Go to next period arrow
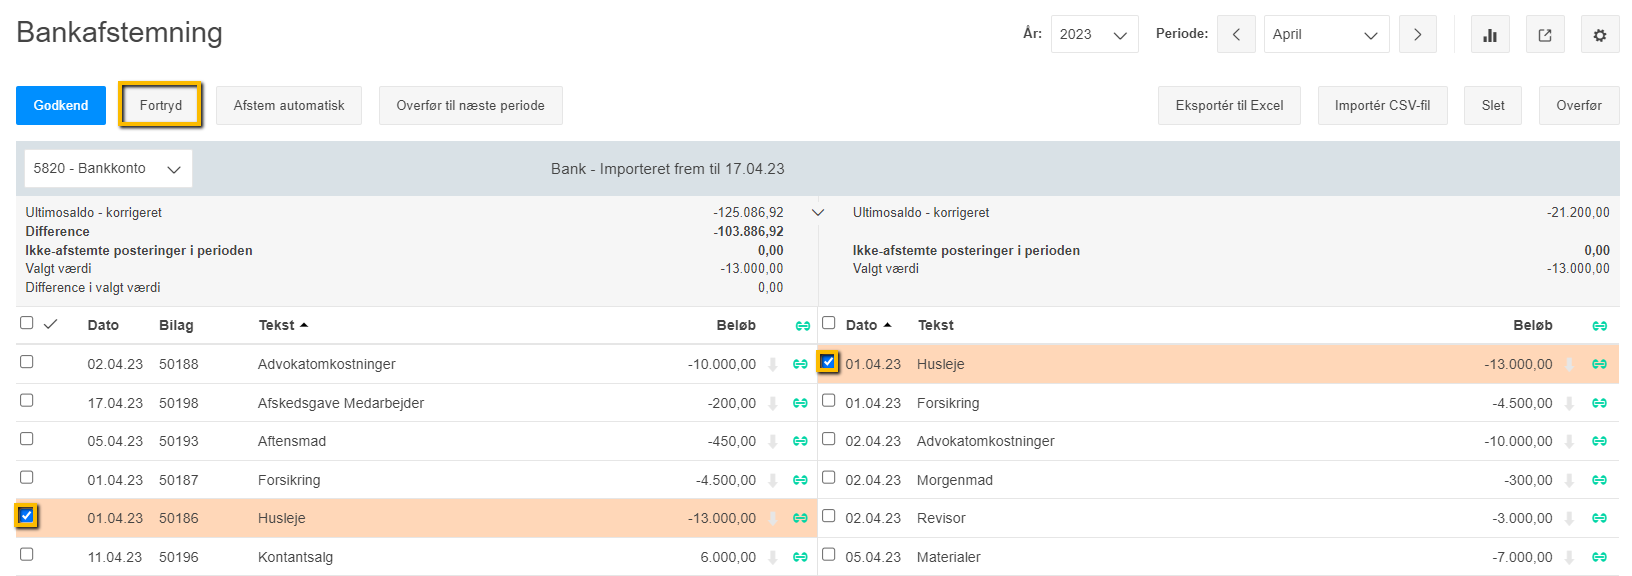 click(x=1417, y=34)
